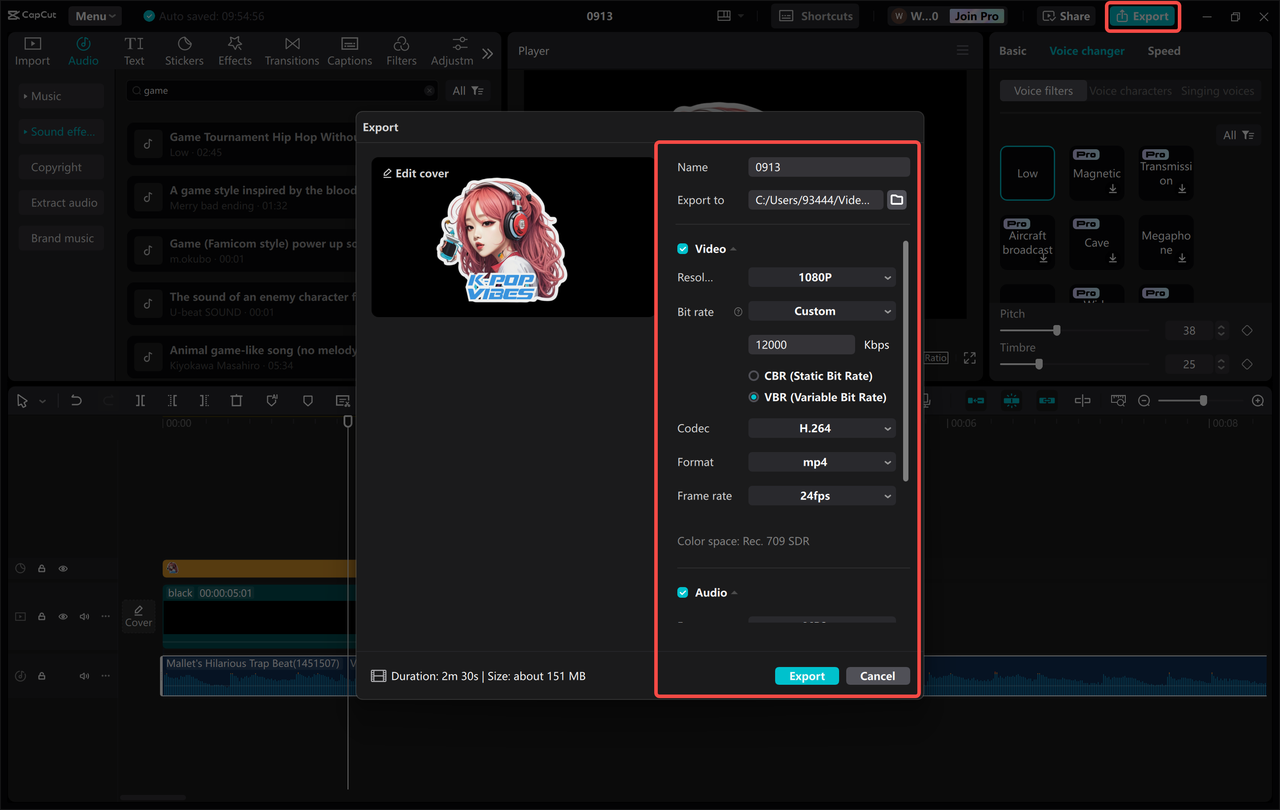
Task: Open the Menu in the top-left corner
Action: pyautogui.click(x=94, y=15)
